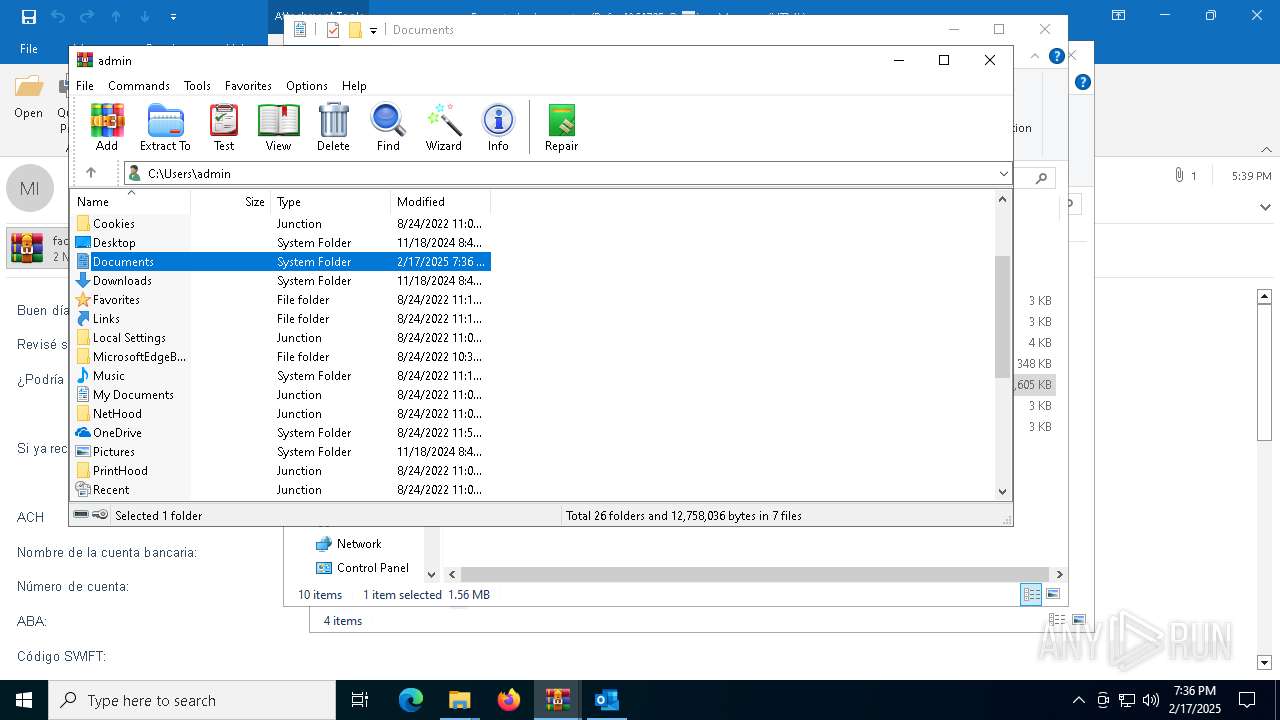This screenshot has width=1280, height=720.
Task: Select the PrintHood junction row
Action: click(281, 471)
